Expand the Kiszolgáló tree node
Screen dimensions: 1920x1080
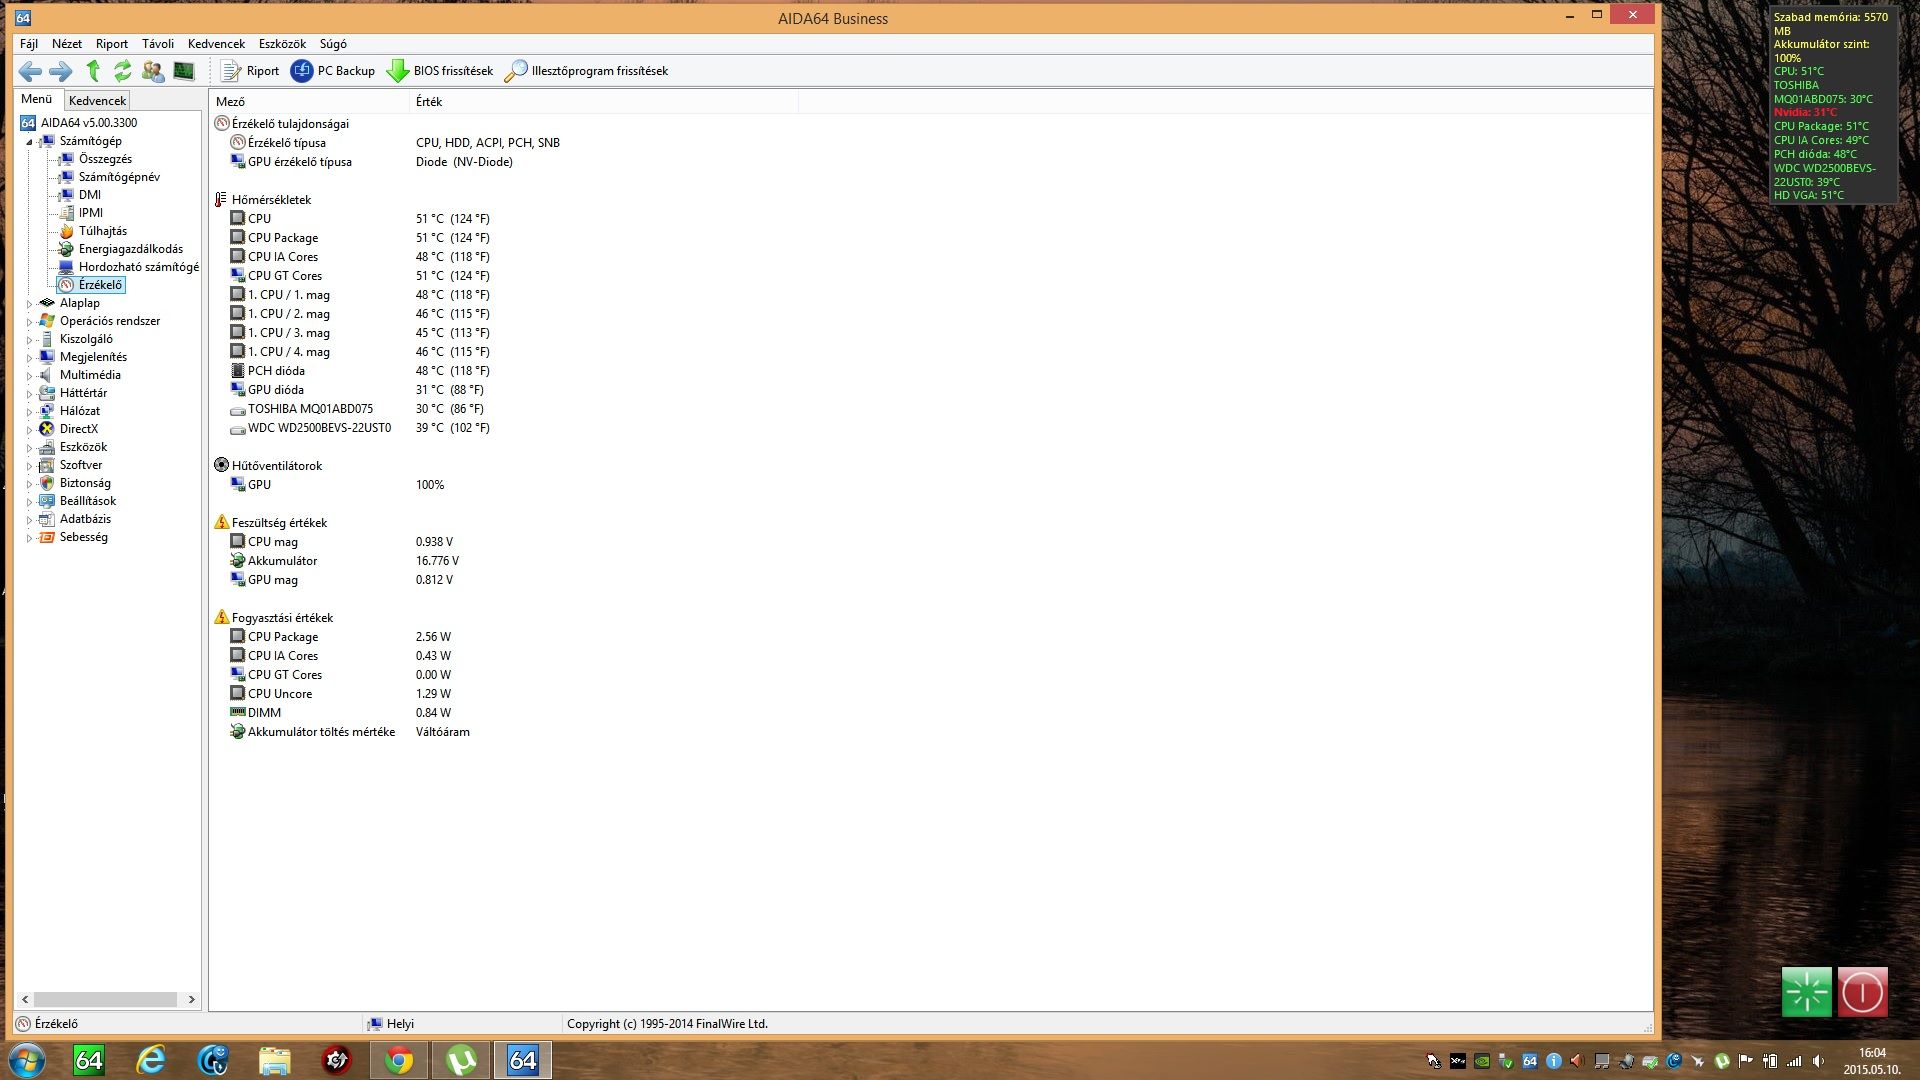(29, 340)
